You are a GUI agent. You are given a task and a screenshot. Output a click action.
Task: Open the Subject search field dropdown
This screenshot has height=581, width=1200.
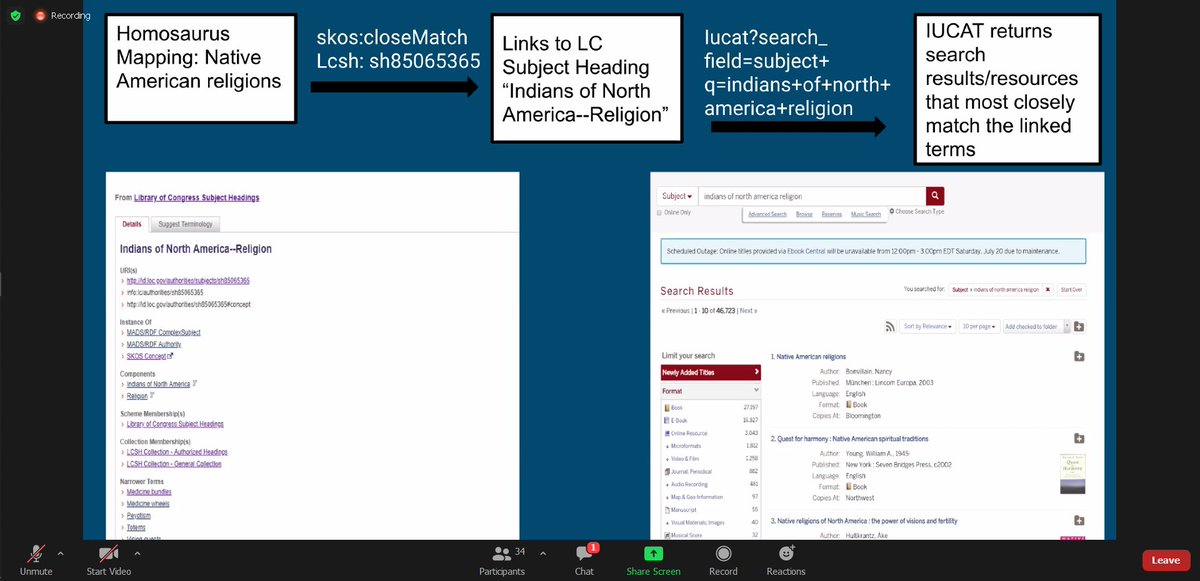click(677, 196)
